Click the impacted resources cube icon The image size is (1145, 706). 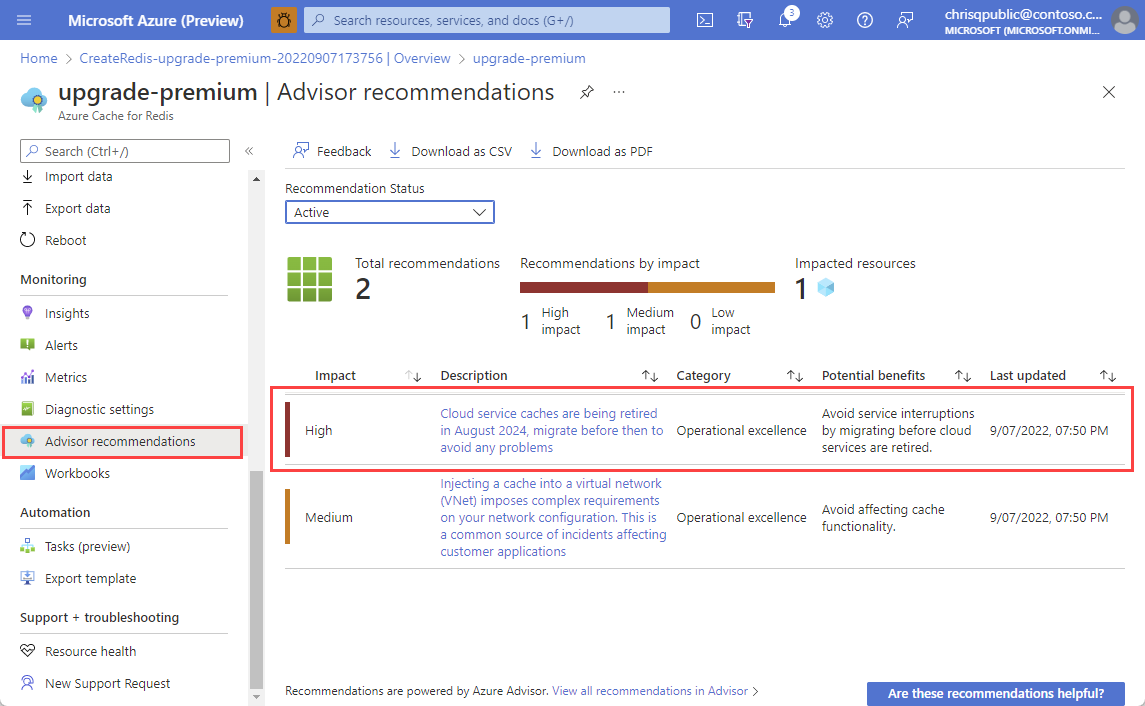tap(826, 288)
